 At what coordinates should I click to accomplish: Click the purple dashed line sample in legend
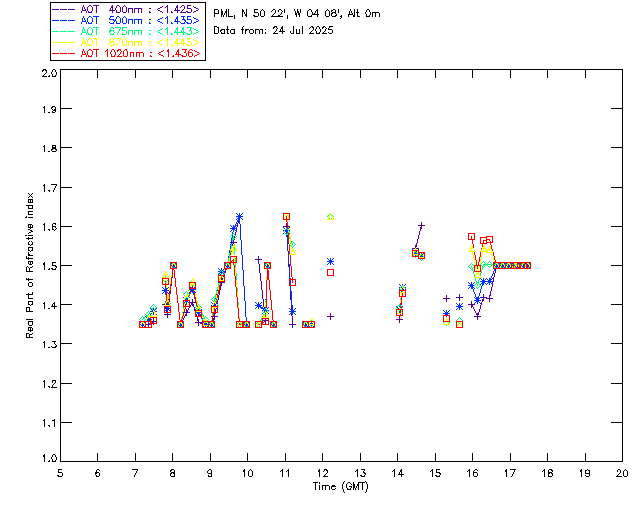(64, 9)
